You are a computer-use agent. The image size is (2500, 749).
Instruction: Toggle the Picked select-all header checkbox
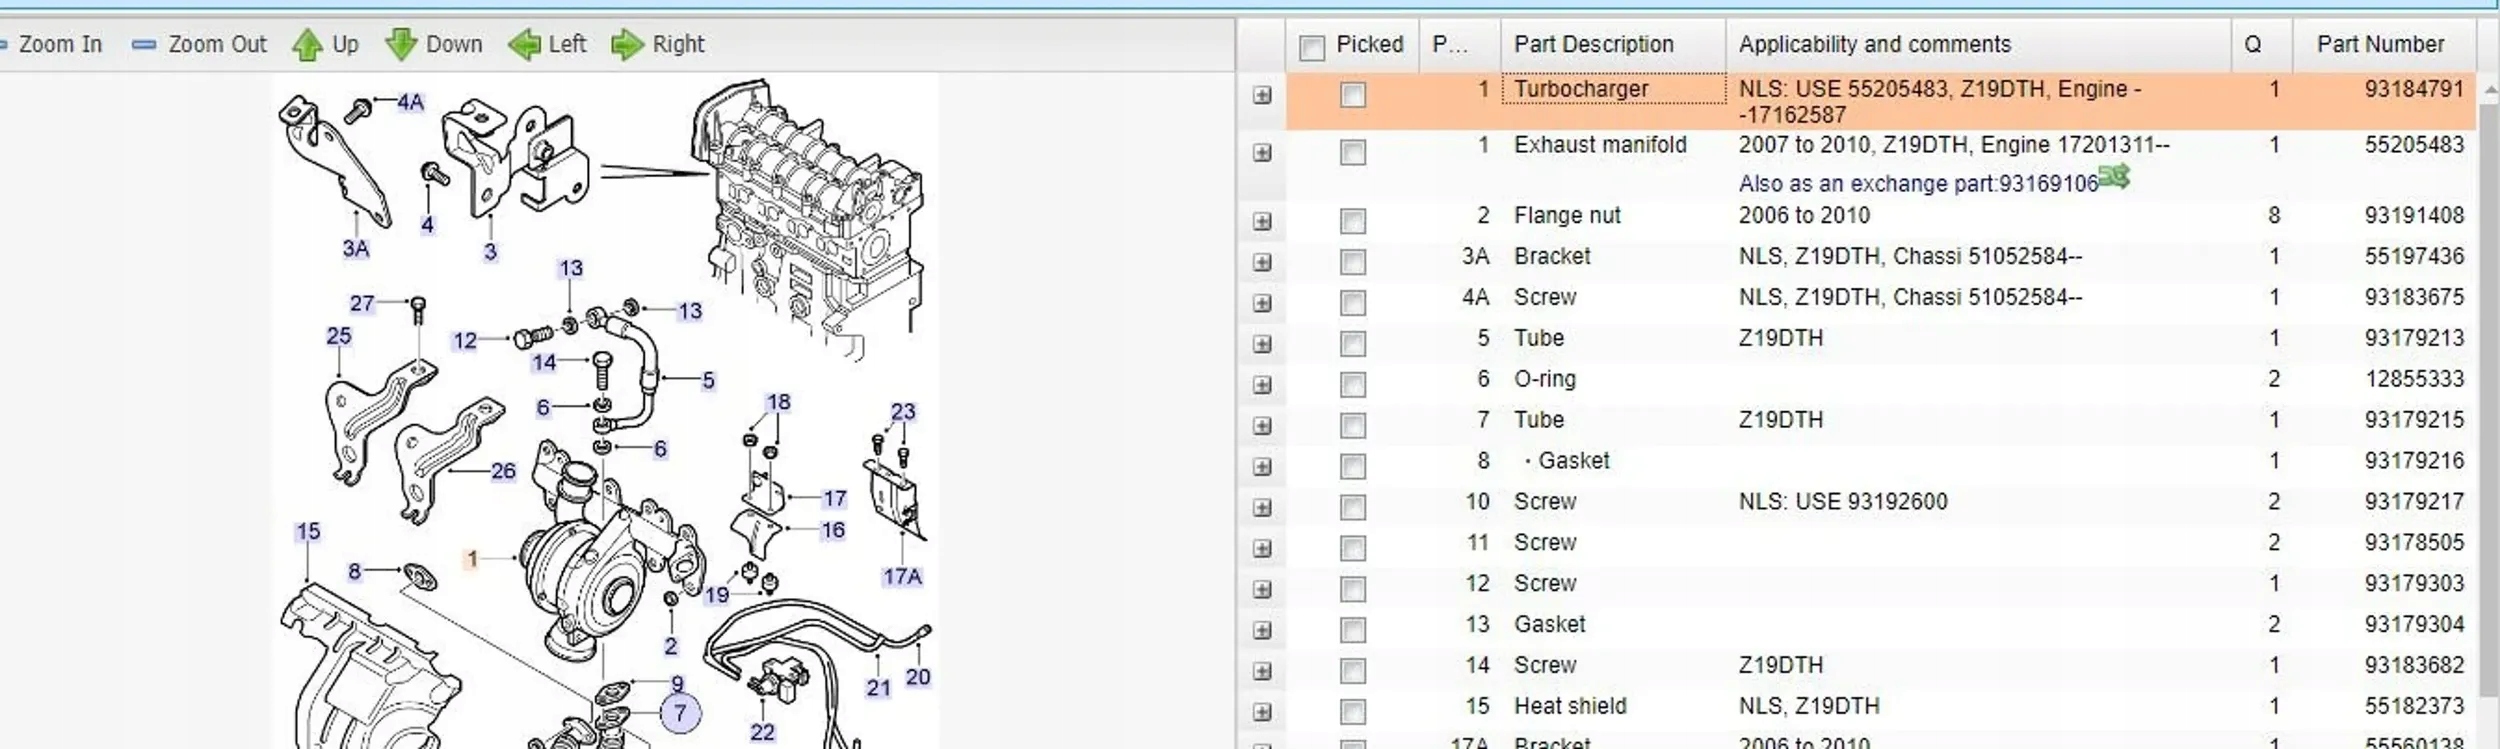tap(1311, 47)
